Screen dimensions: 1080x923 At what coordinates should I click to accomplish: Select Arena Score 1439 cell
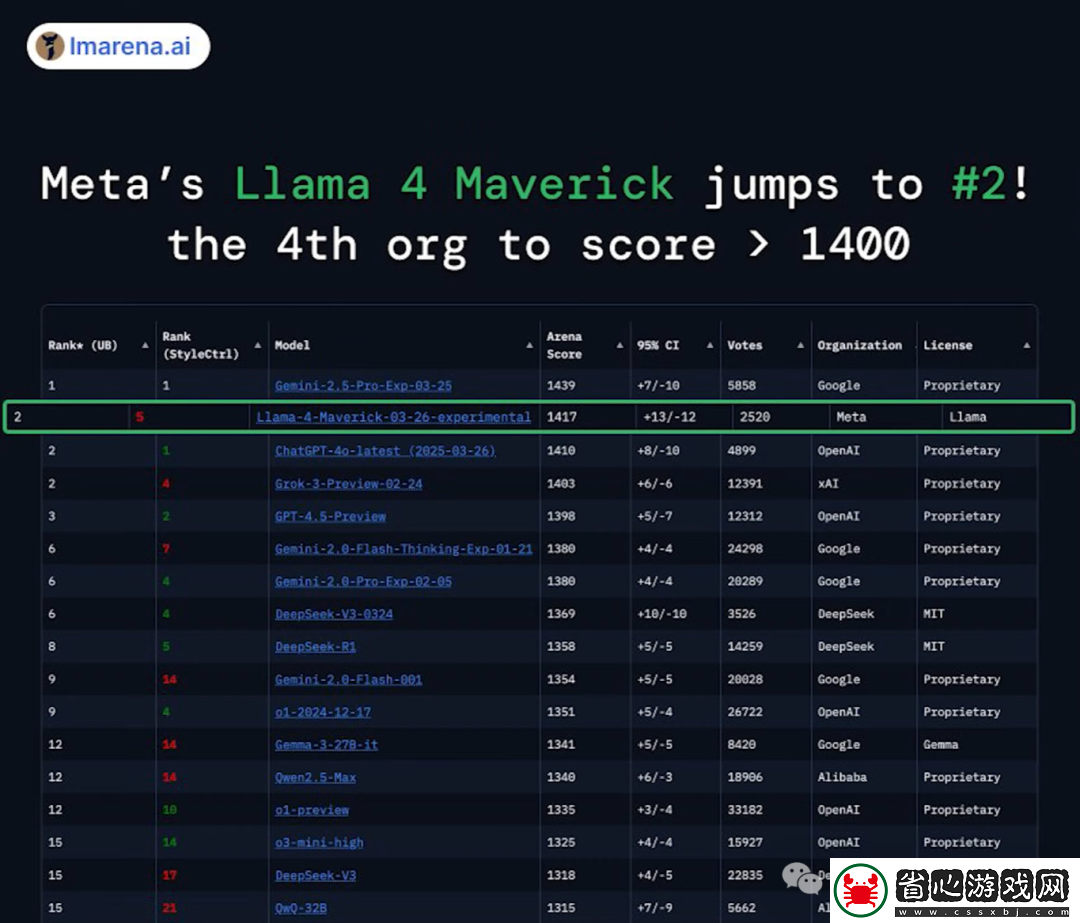(x=561, y=386)
